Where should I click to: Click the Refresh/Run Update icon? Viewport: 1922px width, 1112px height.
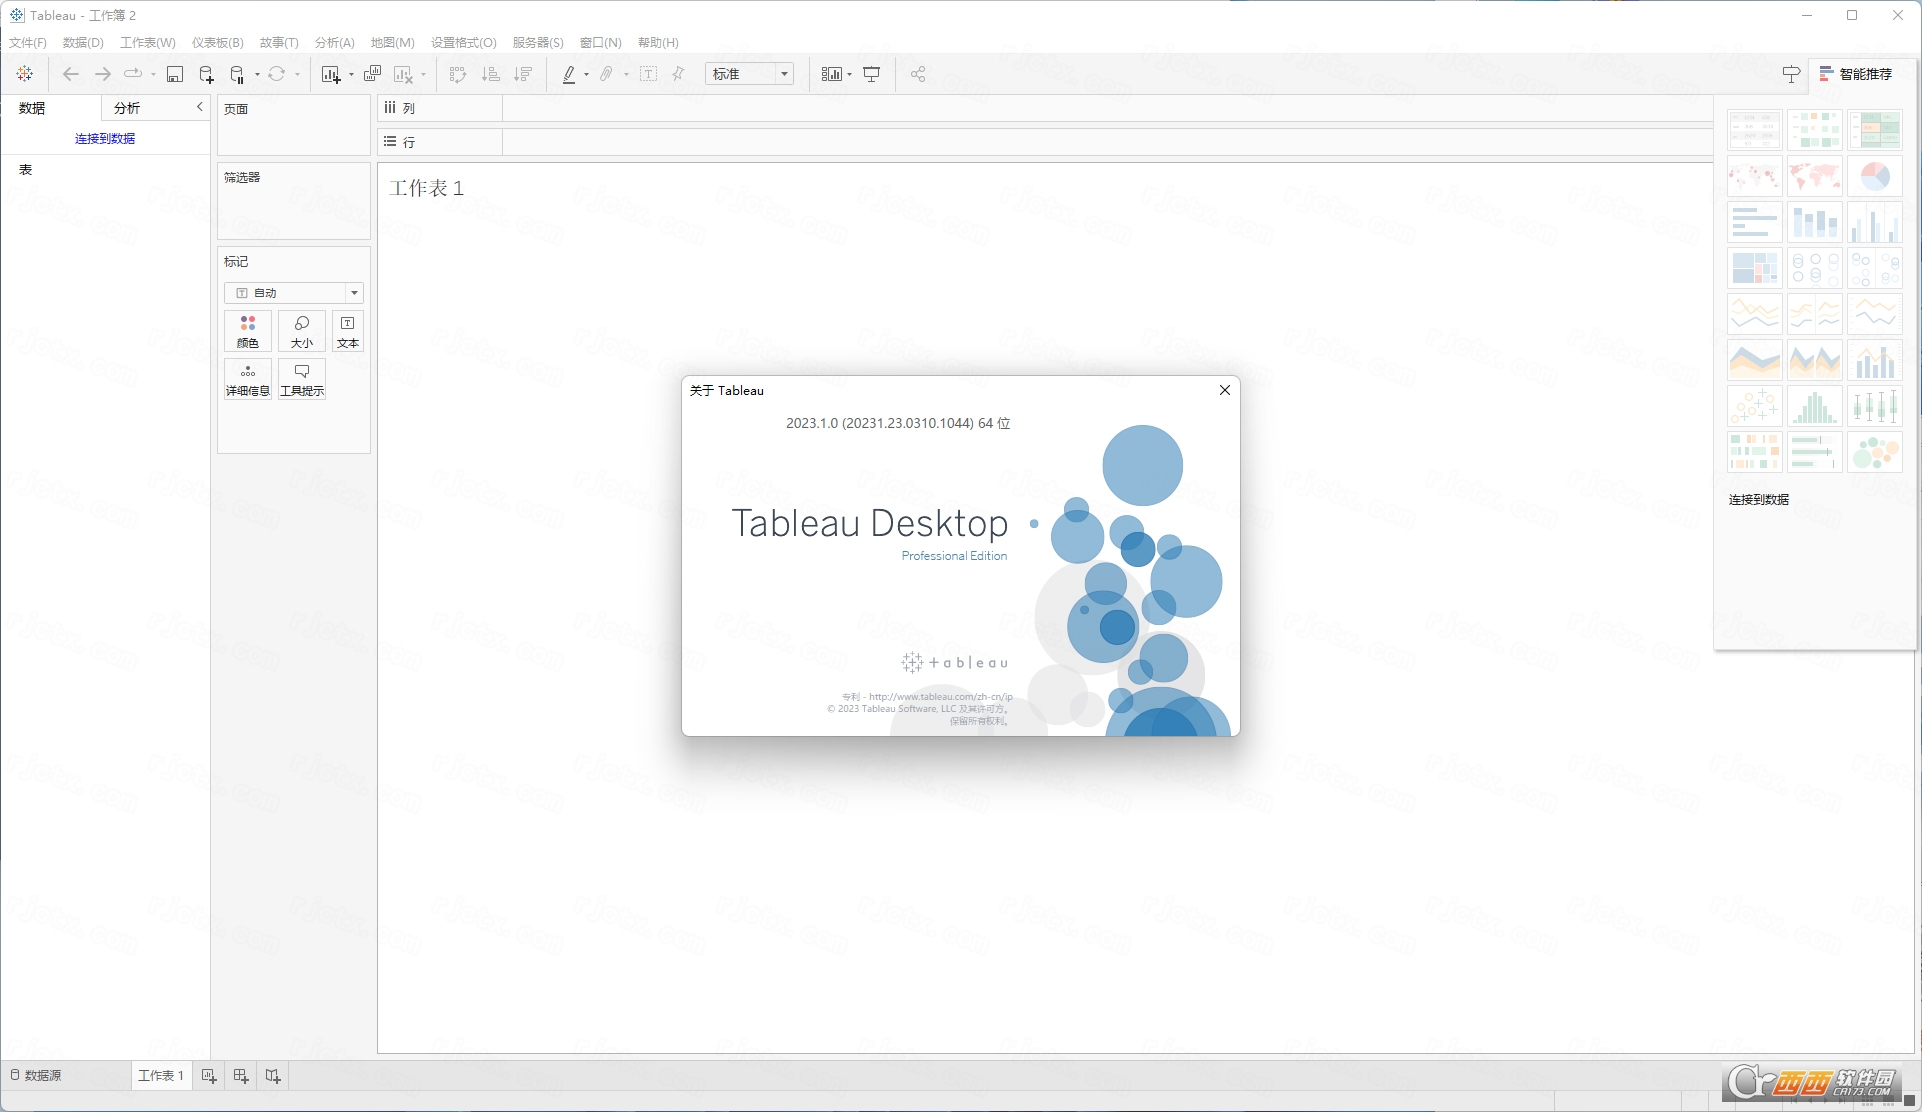(277, 74)
